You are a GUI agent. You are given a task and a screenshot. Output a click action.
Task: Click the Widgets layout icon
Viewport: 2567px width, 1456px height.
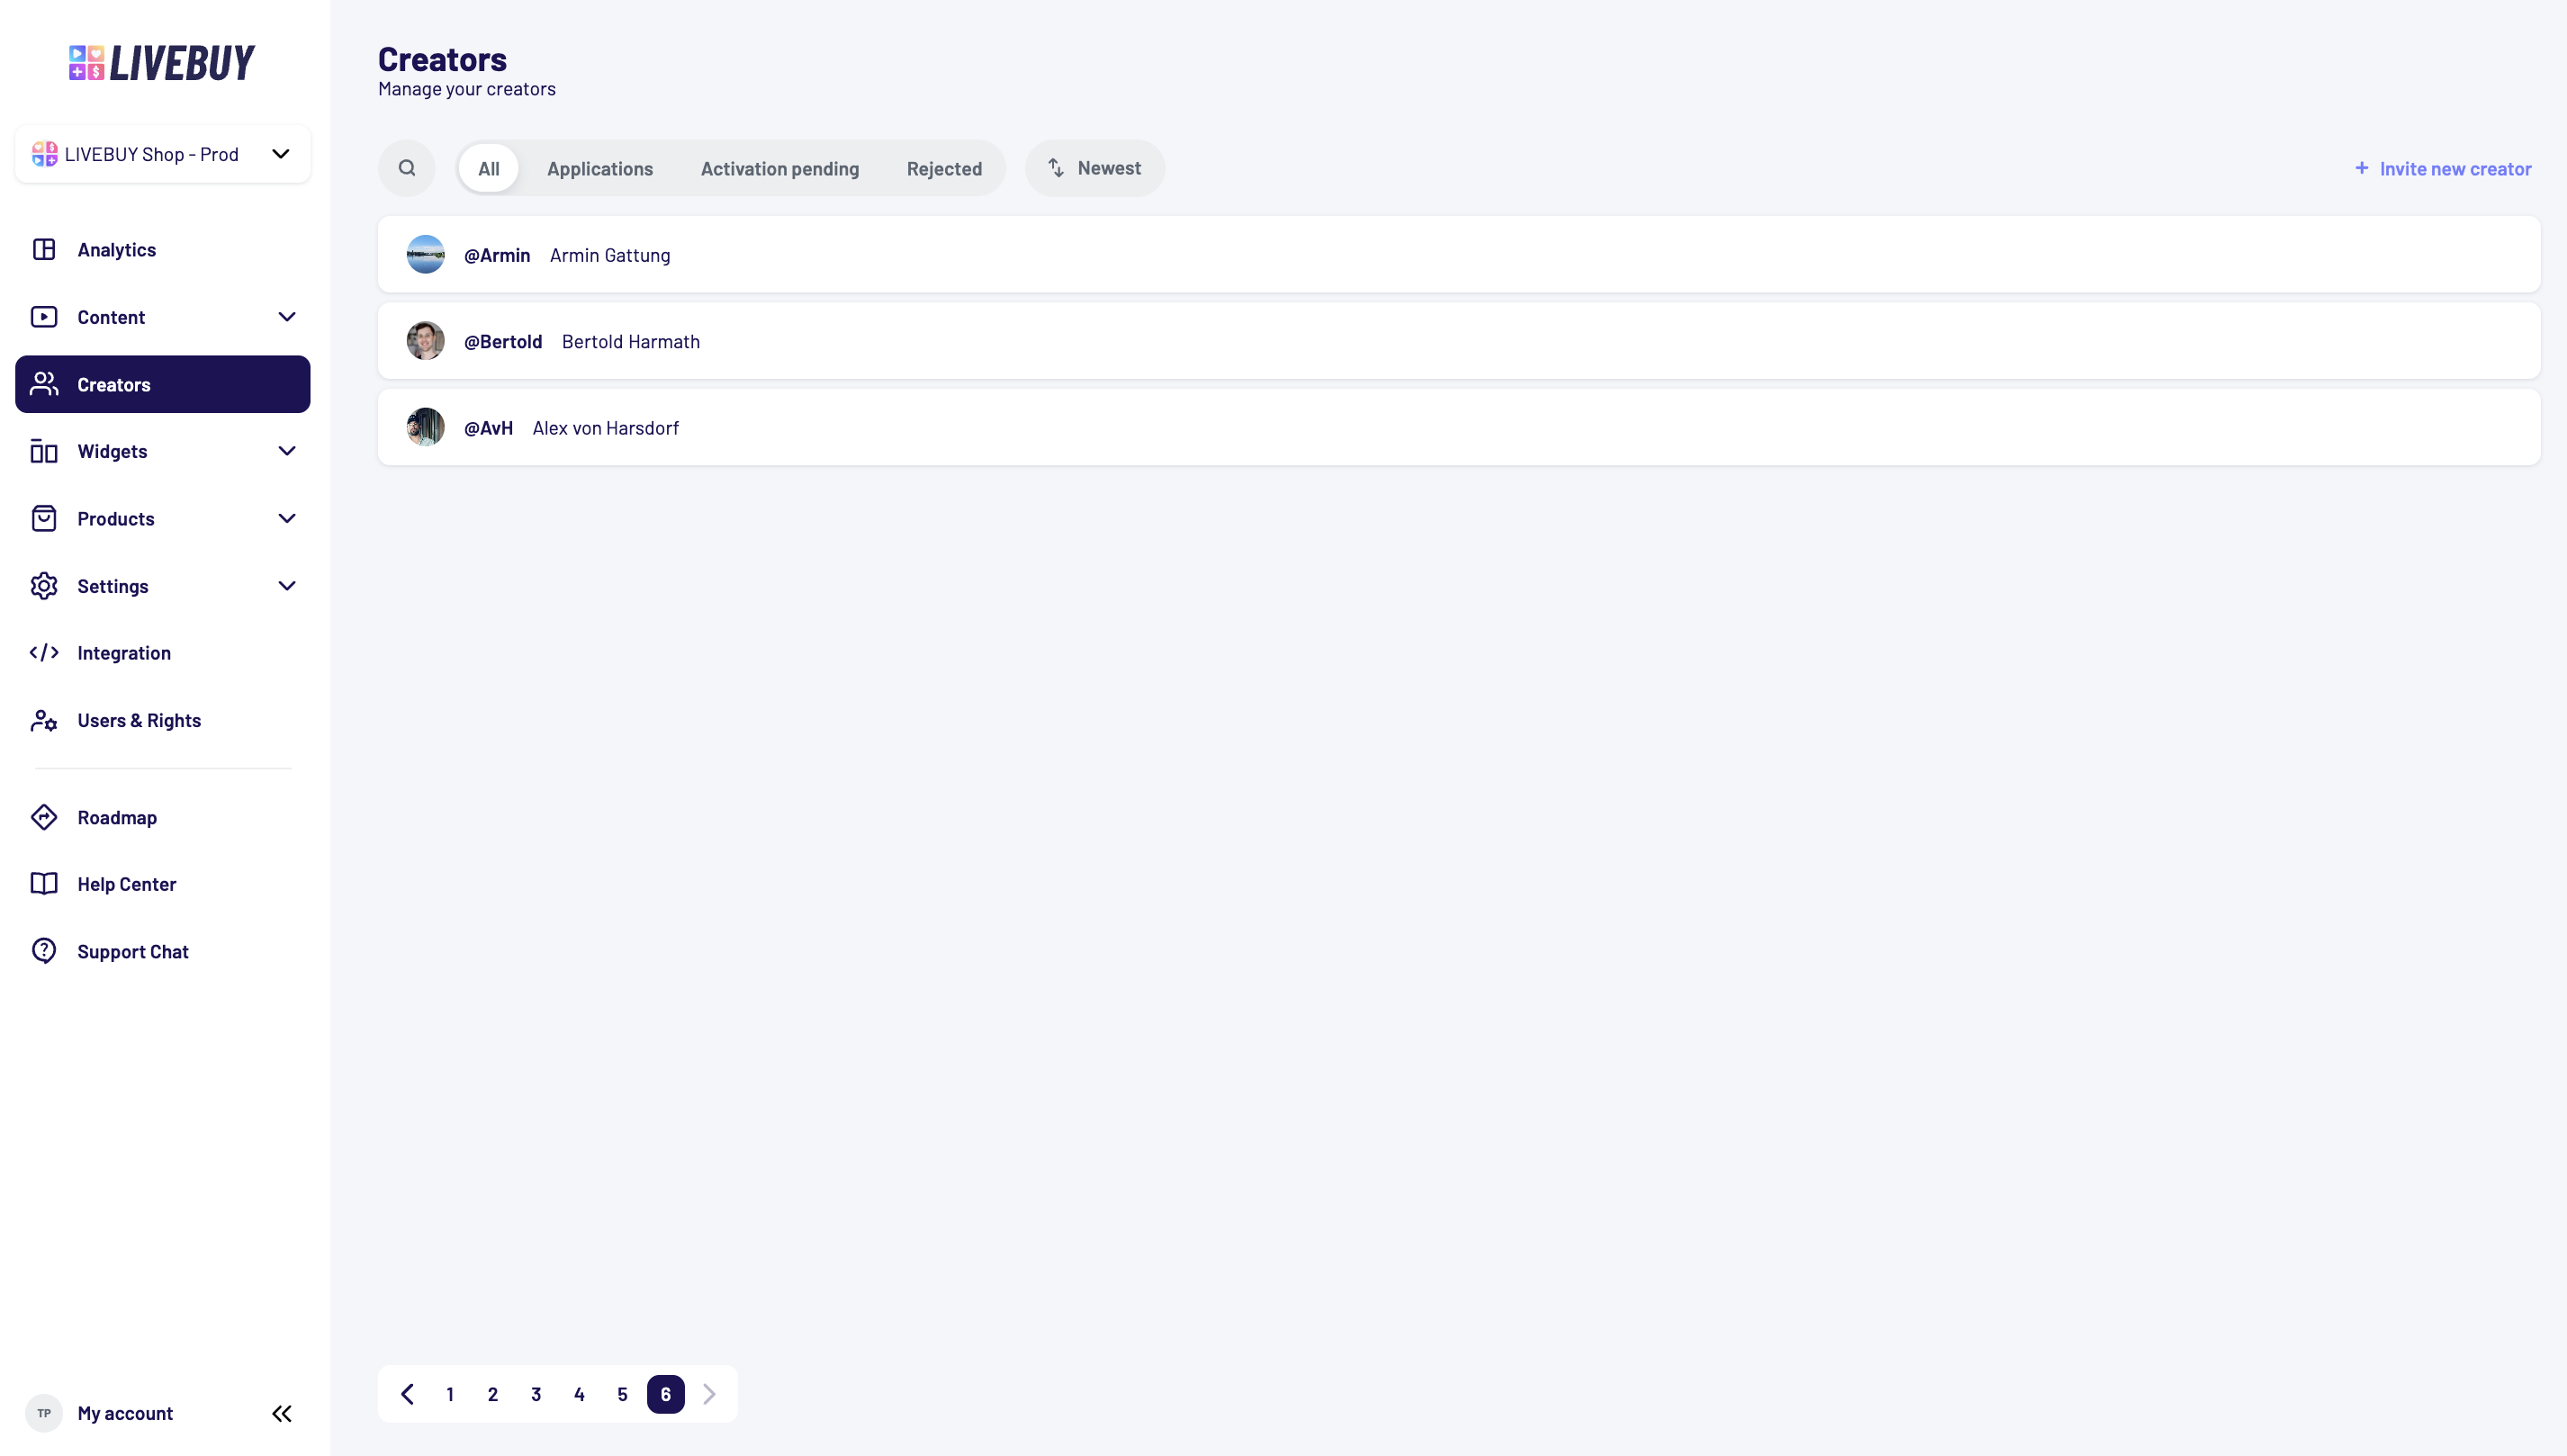pos(44,451)
